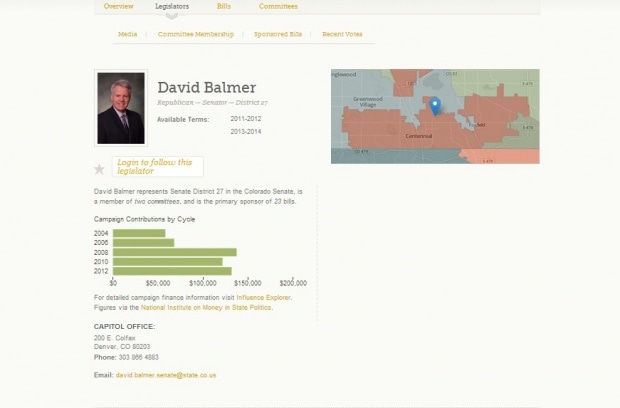Switch to the Legislators tab
620x408 pixels.
172,6
